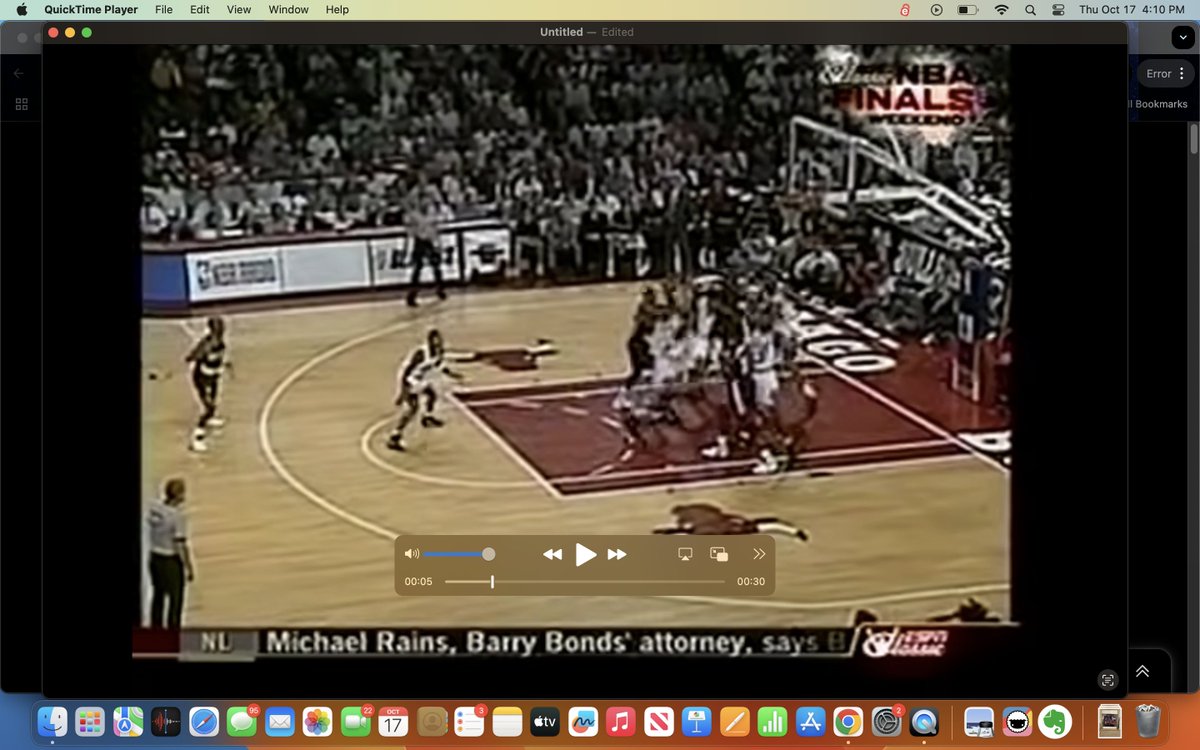Open Music from the Dock
The height and width of the screenshot is (750, 1200).
(621, 720)
